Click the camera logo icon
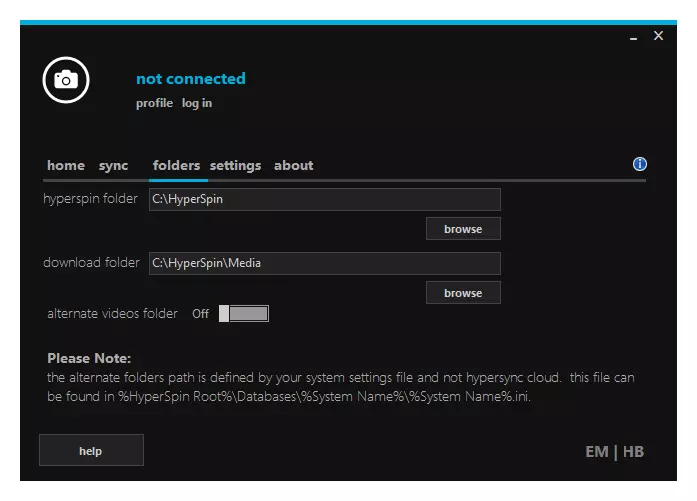 click(66, 79)
